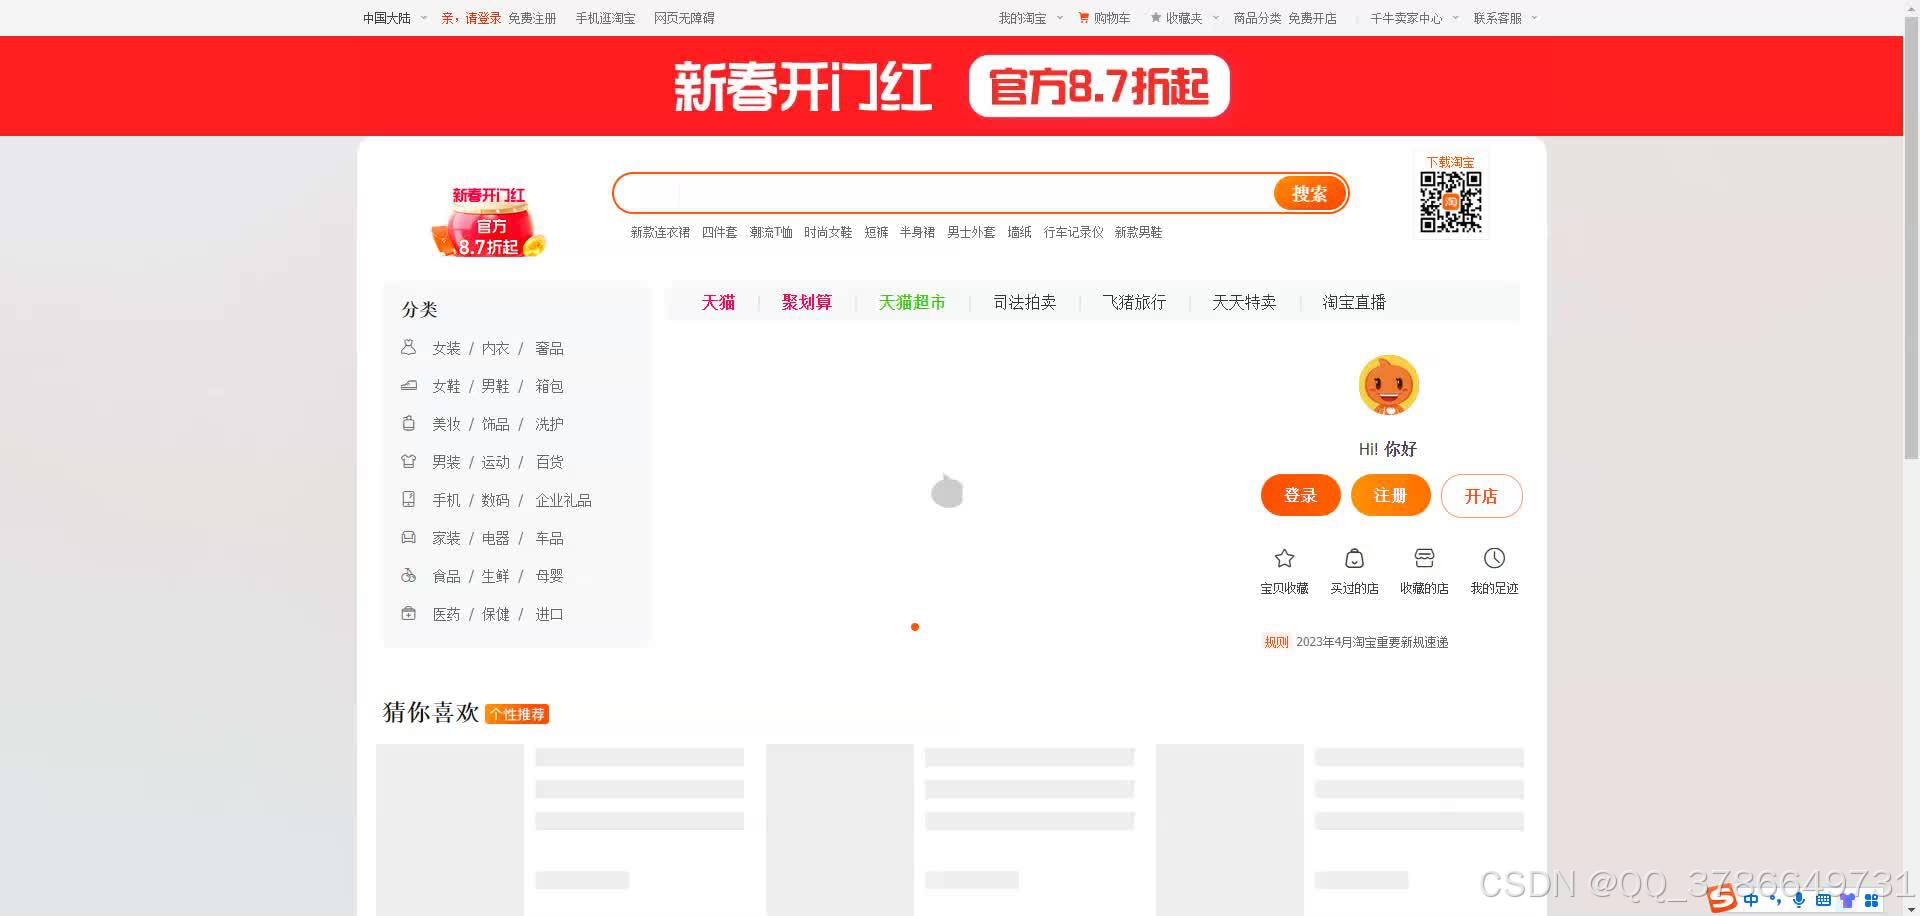Click the shirt icon beside 男装
Screen dimensions: 1920x916
coord(408,461)
